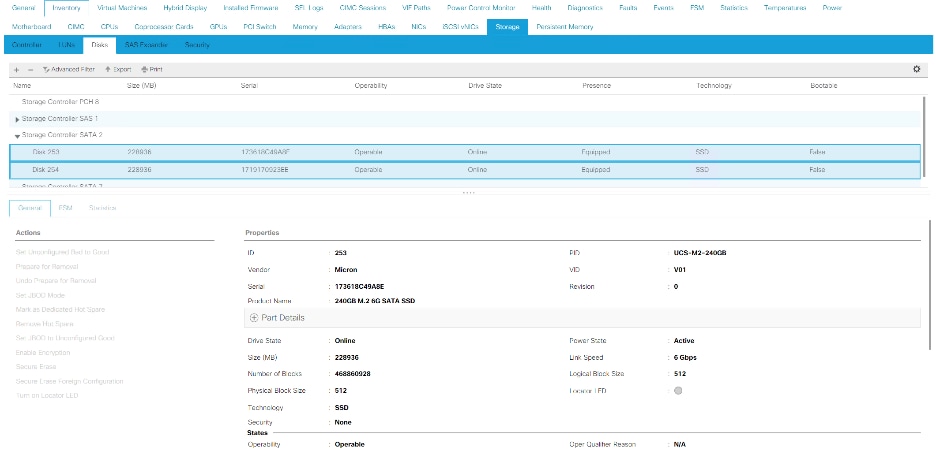This screenshot has height=458, width=936.
Task: Select the NICs tab
Action: (419, 27)
